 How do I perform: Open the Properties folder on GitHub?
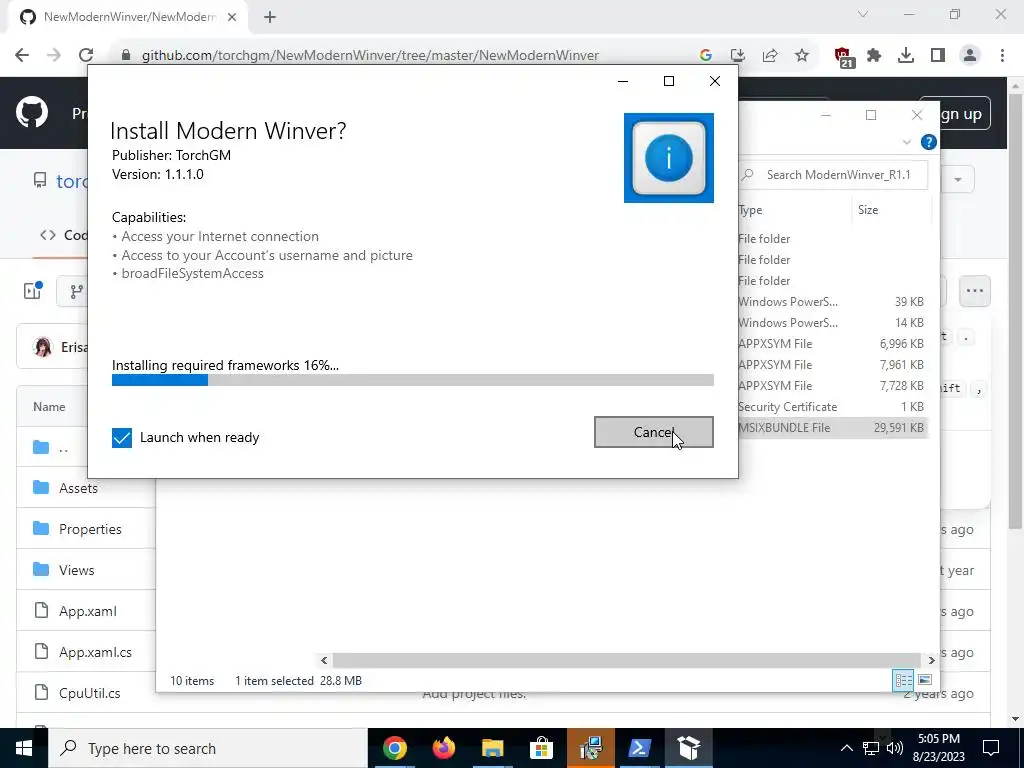[90, 529]
